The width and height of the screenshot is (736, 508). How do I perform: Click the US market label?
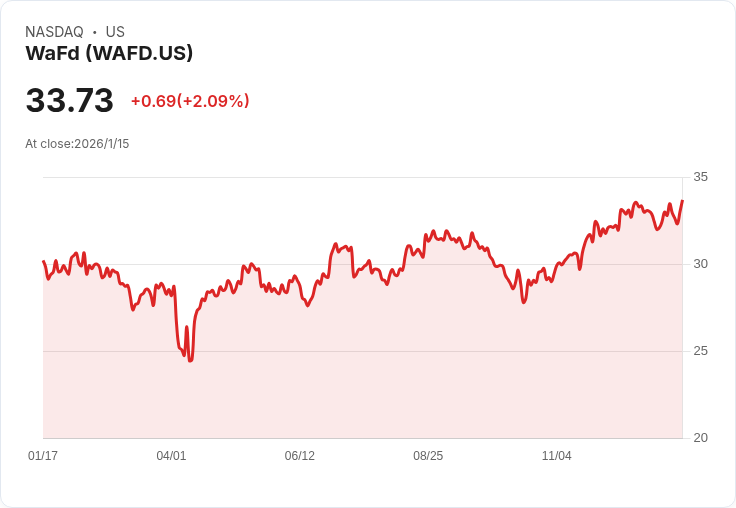[x=115, y=32]
